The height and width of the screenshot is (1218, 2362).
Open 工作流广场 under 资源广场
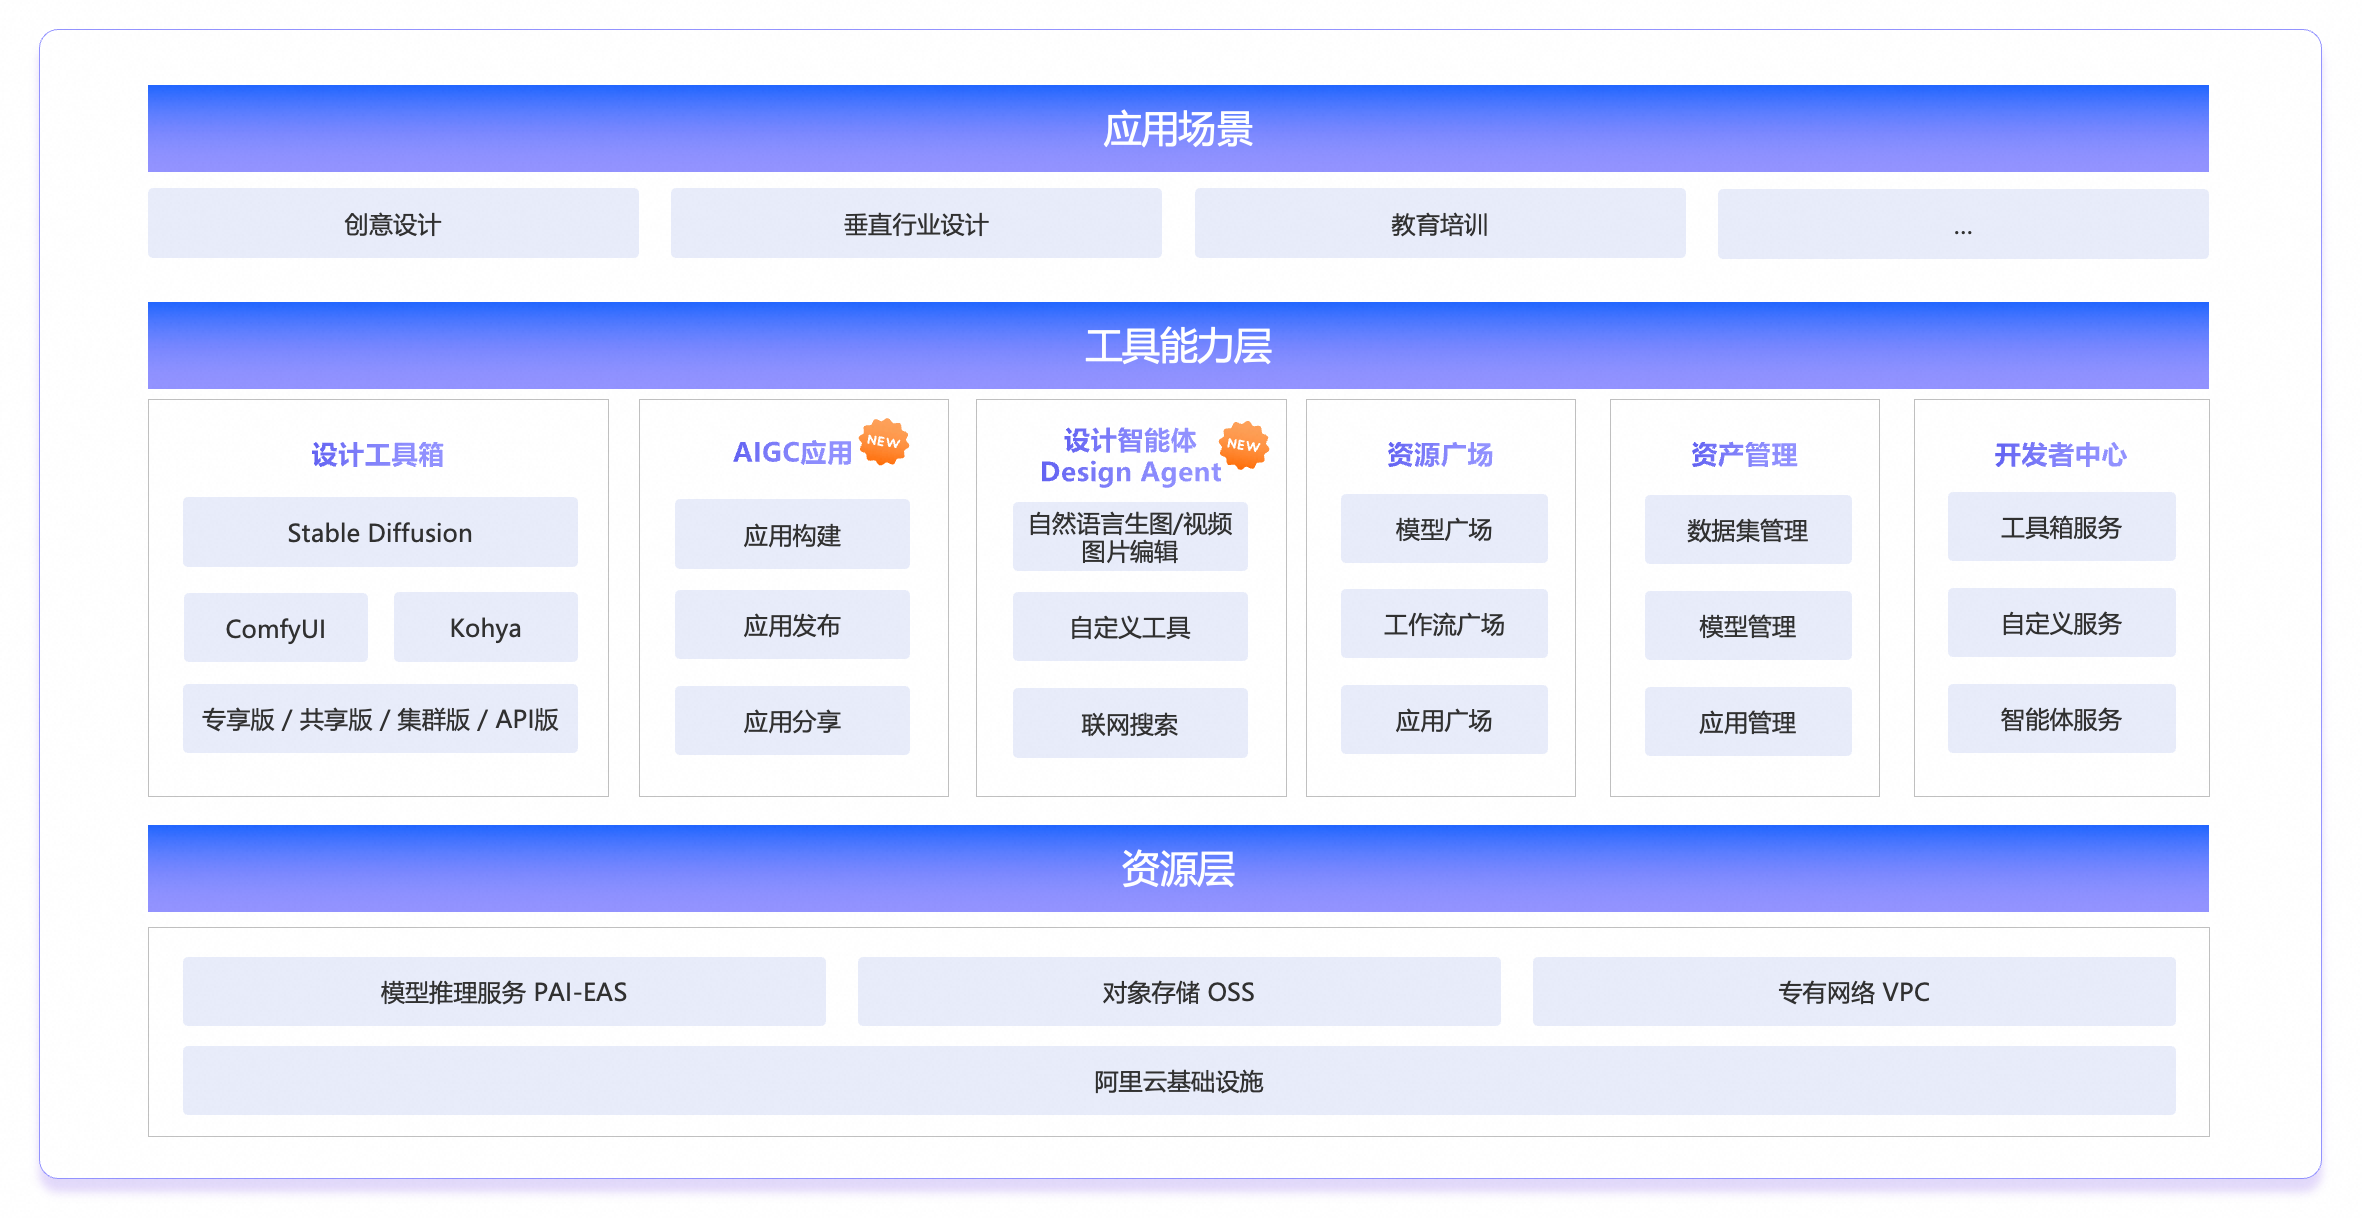(x=1444, y=624)
